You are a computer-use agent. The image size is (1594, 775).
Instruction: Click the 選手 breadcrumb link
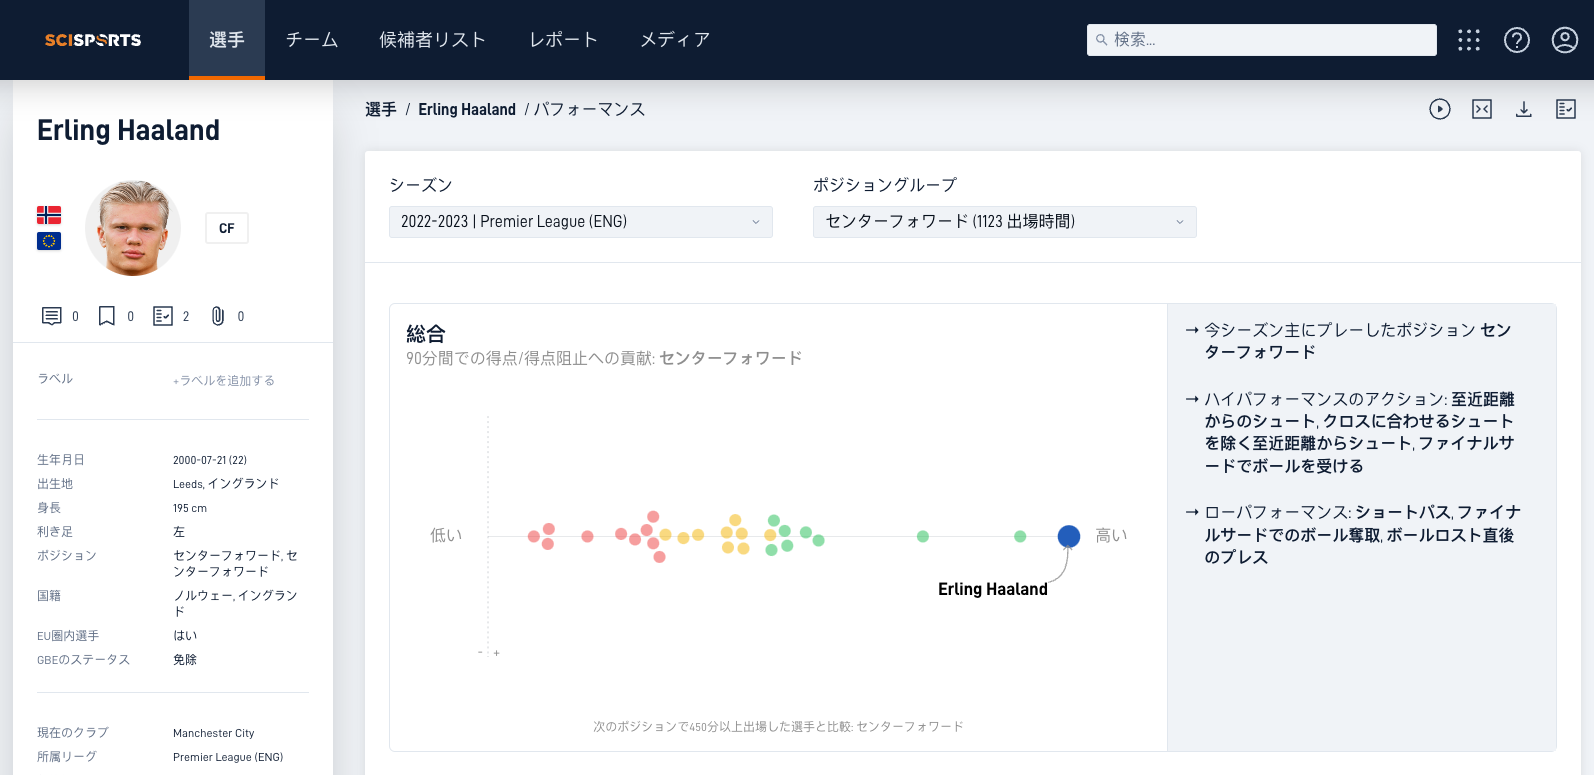click(x=381, y=109)
